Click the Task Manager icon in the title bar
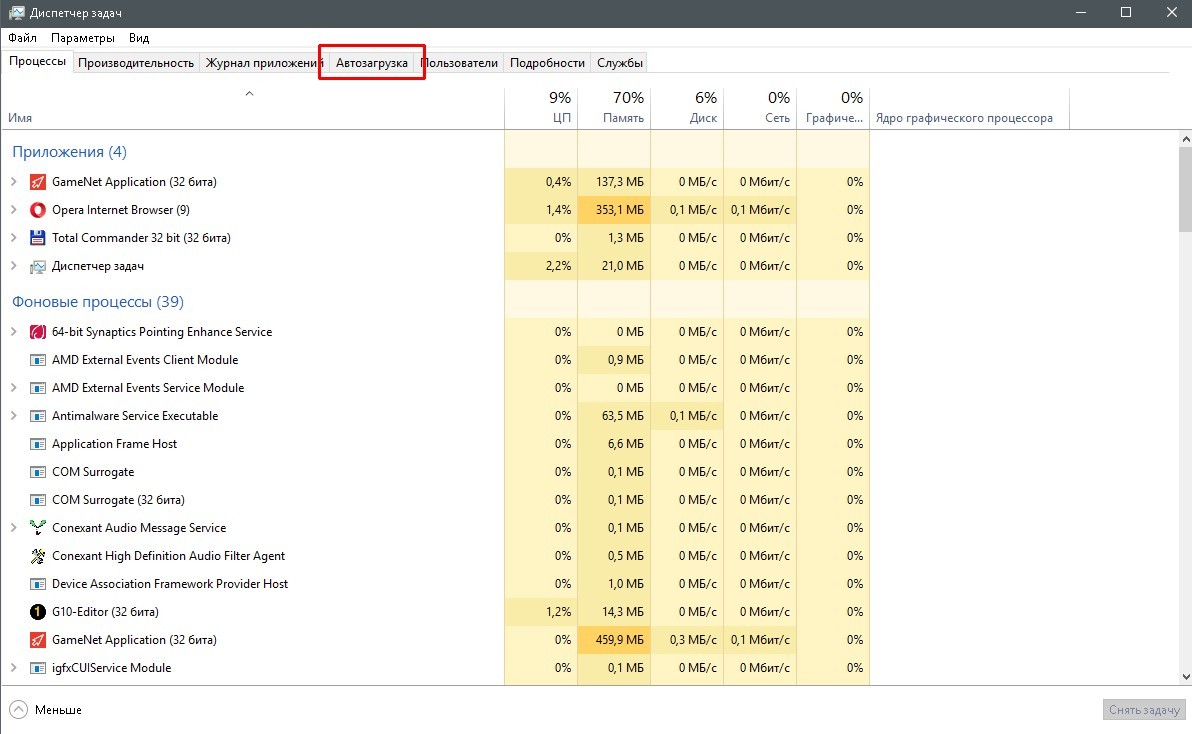This screenshot has width=1192, height=734. [x=16, y=13]
